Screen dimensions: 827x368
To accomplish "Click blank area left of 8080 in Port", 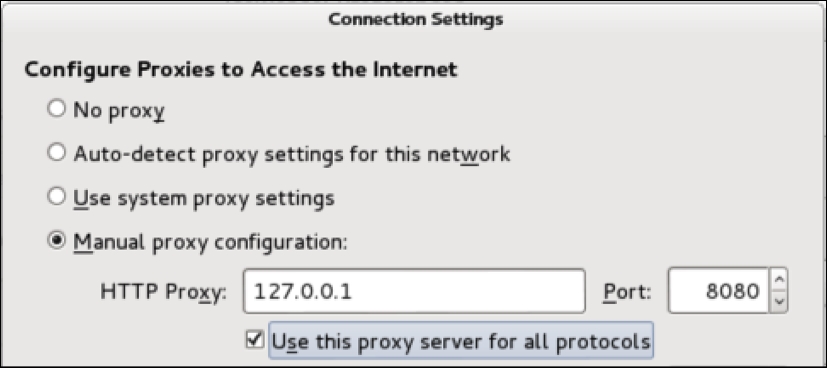I will click(x=687, y=291).
